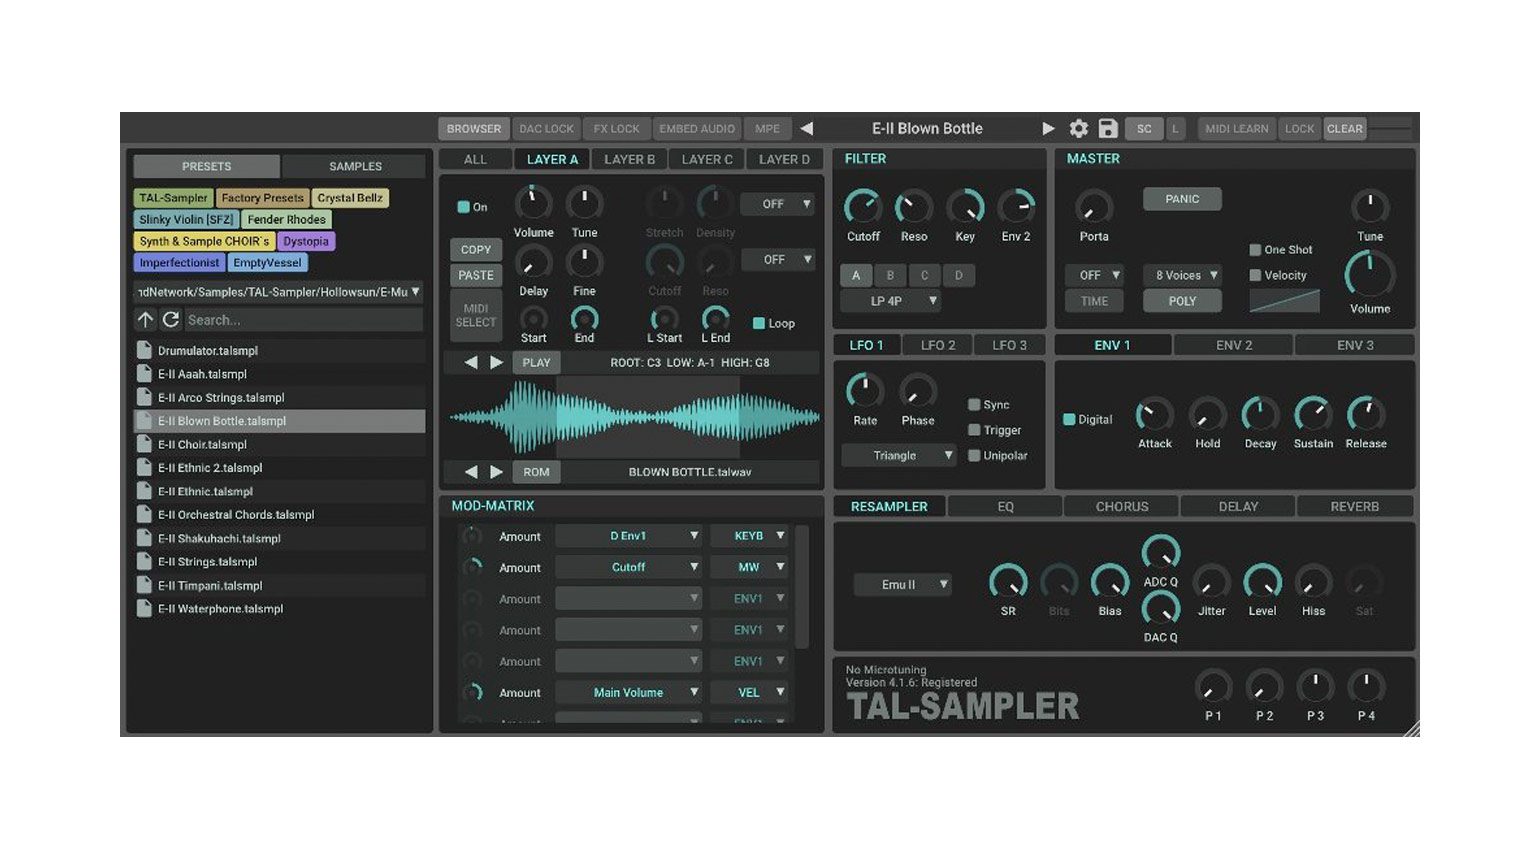Enable One Shot mode
Viewport: 1540px width, 850px height.
point(1255,250)
